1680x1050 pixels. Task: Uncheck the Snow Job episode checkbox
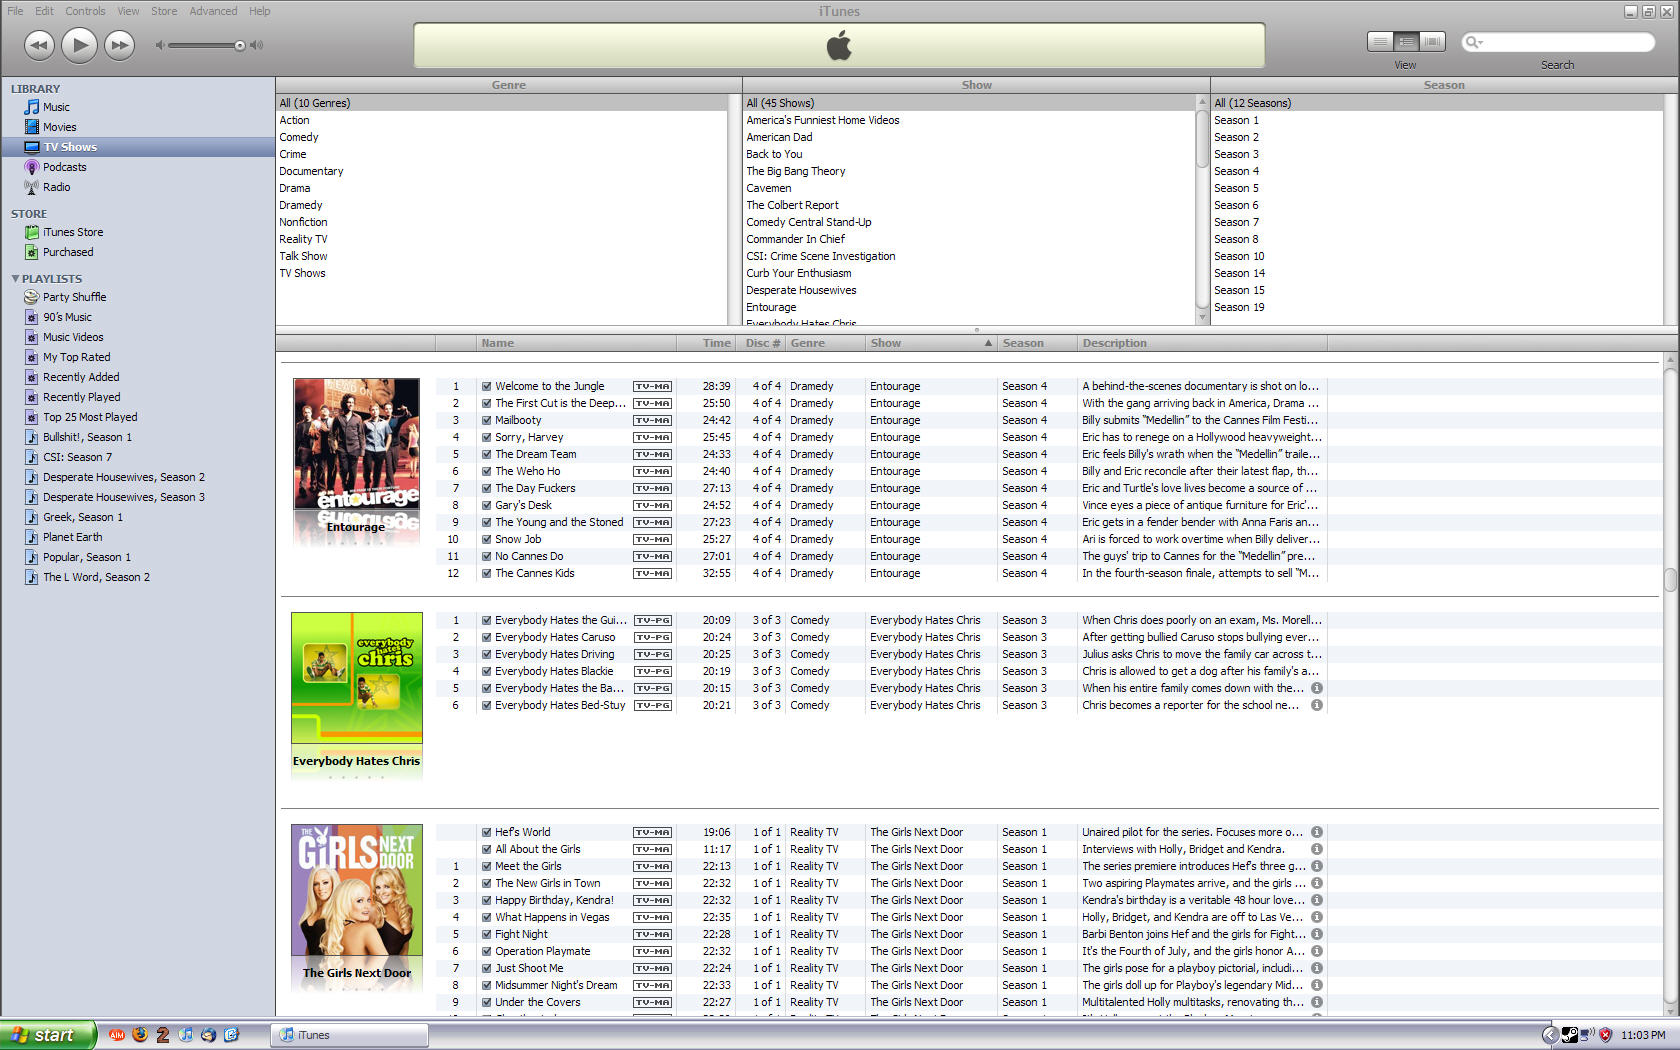[x=486, y=539]
